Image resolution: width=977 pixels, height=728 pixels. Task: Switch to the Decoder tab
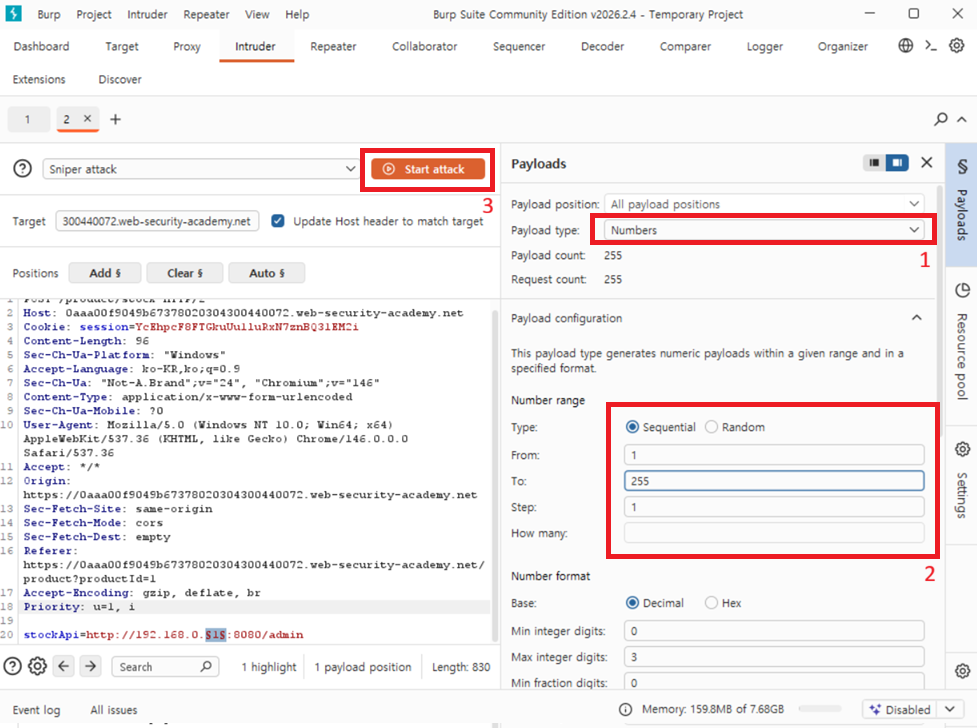point(603,46)
